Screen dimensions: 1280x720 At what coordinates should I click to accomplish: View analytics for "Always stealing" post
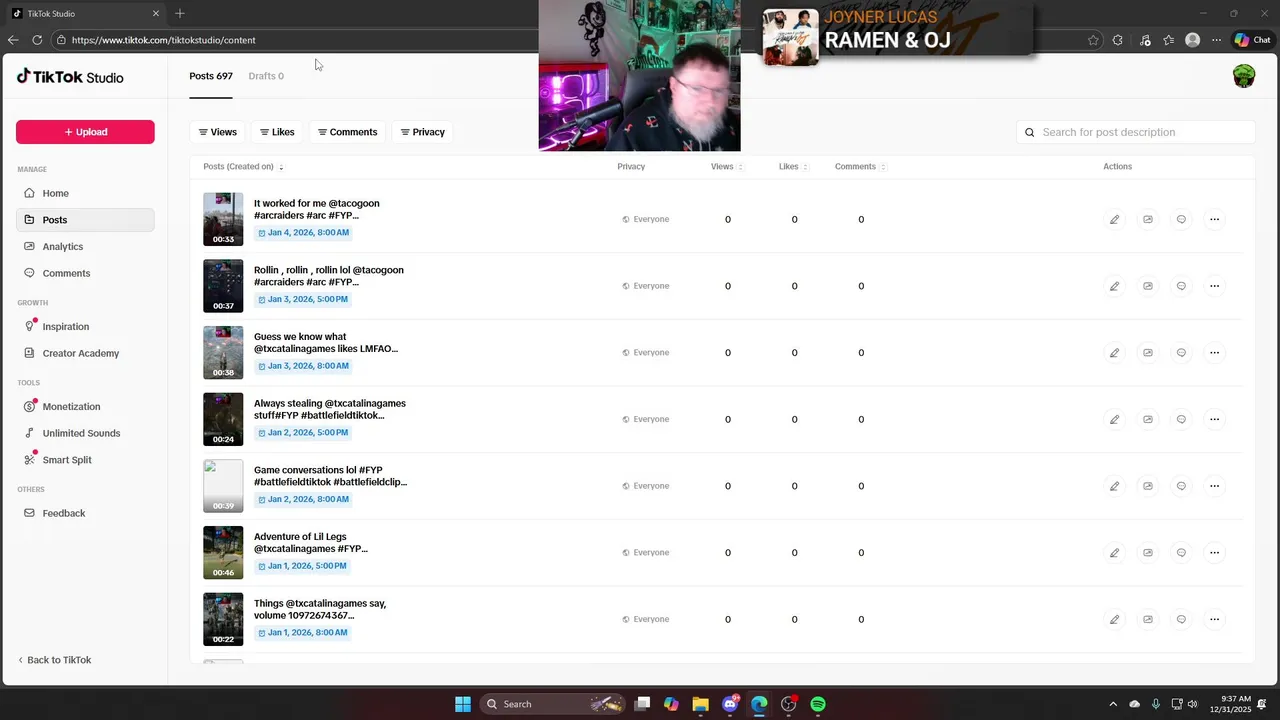[x=1148, y=419]
